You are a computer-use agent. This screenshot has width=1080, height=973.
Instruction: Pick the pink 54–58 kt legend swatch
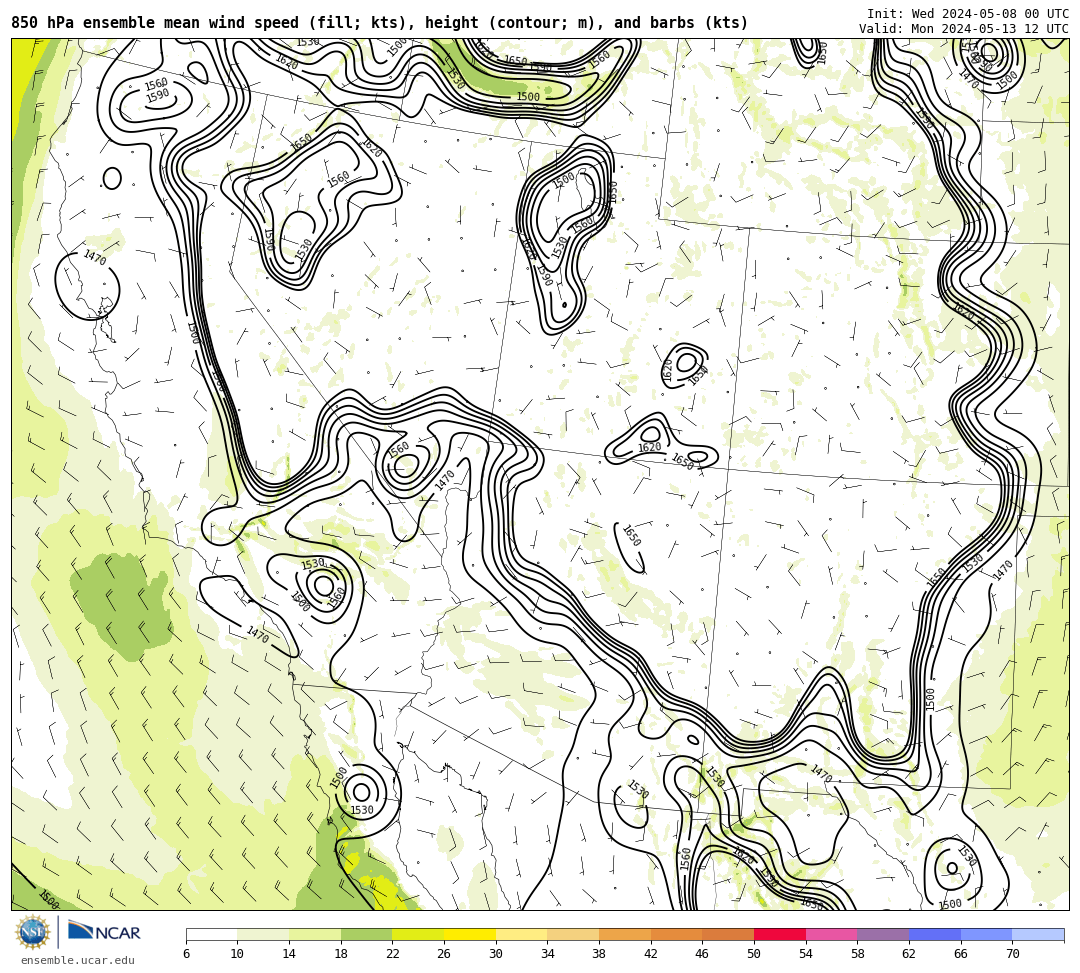point(831,934)
